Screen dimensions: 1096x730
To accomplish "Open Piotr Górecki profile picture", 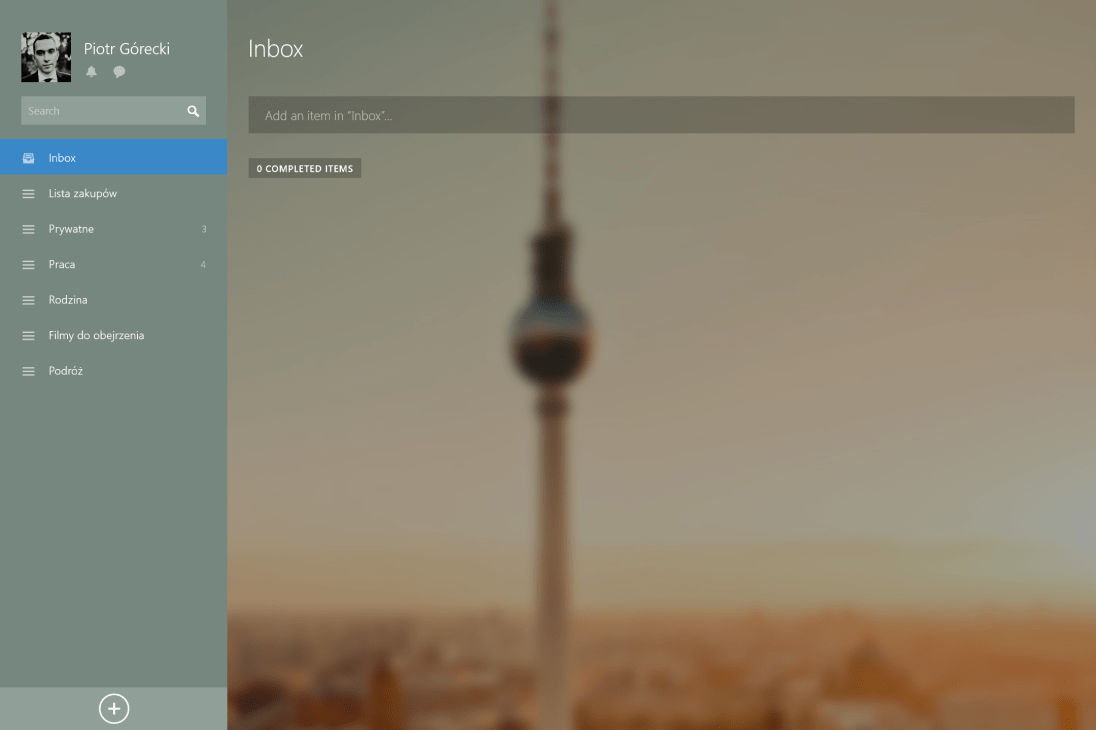I will pos(46,57).
